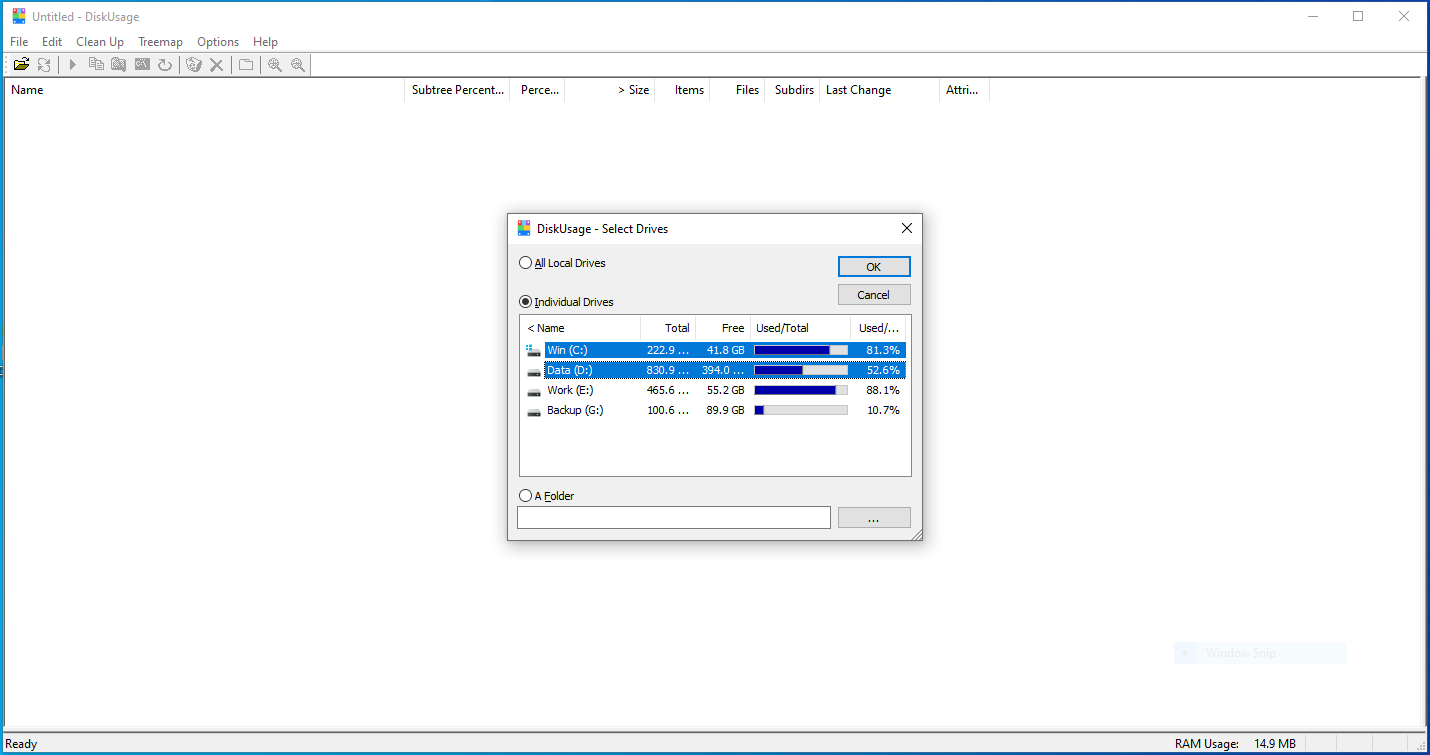Click the Command Prompt toolbar icon
The image size is (1430, 755).
142,64
